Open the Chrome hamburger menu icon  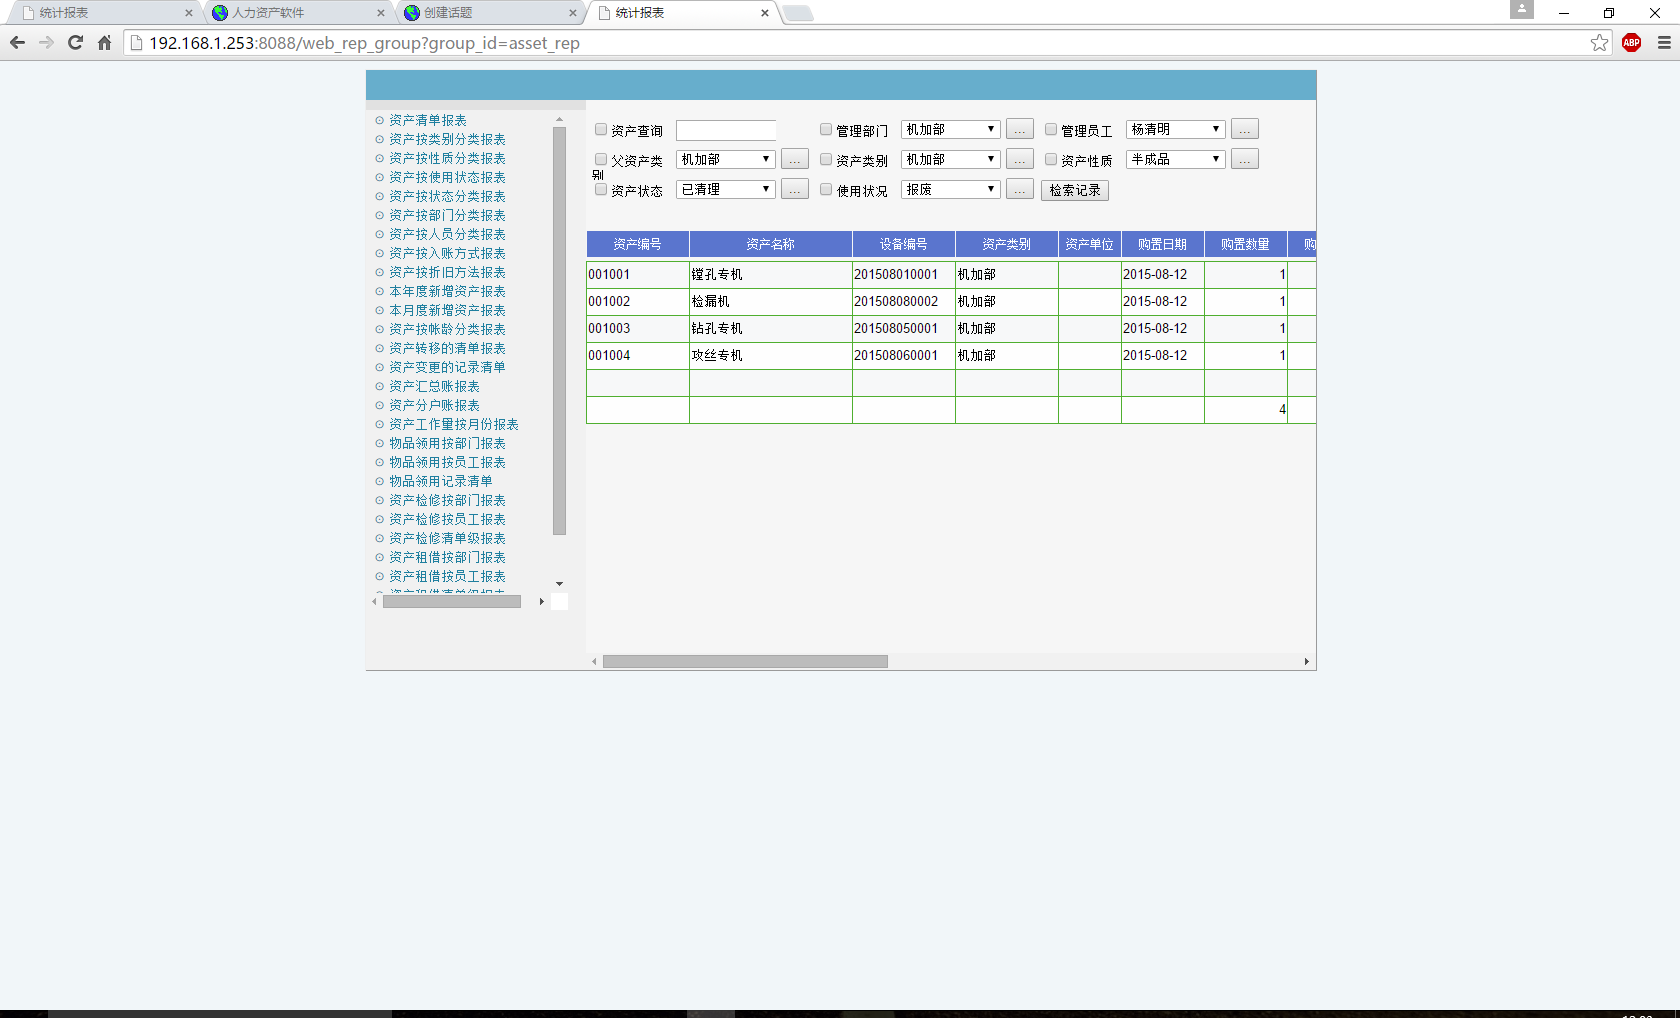point(1664,43)
